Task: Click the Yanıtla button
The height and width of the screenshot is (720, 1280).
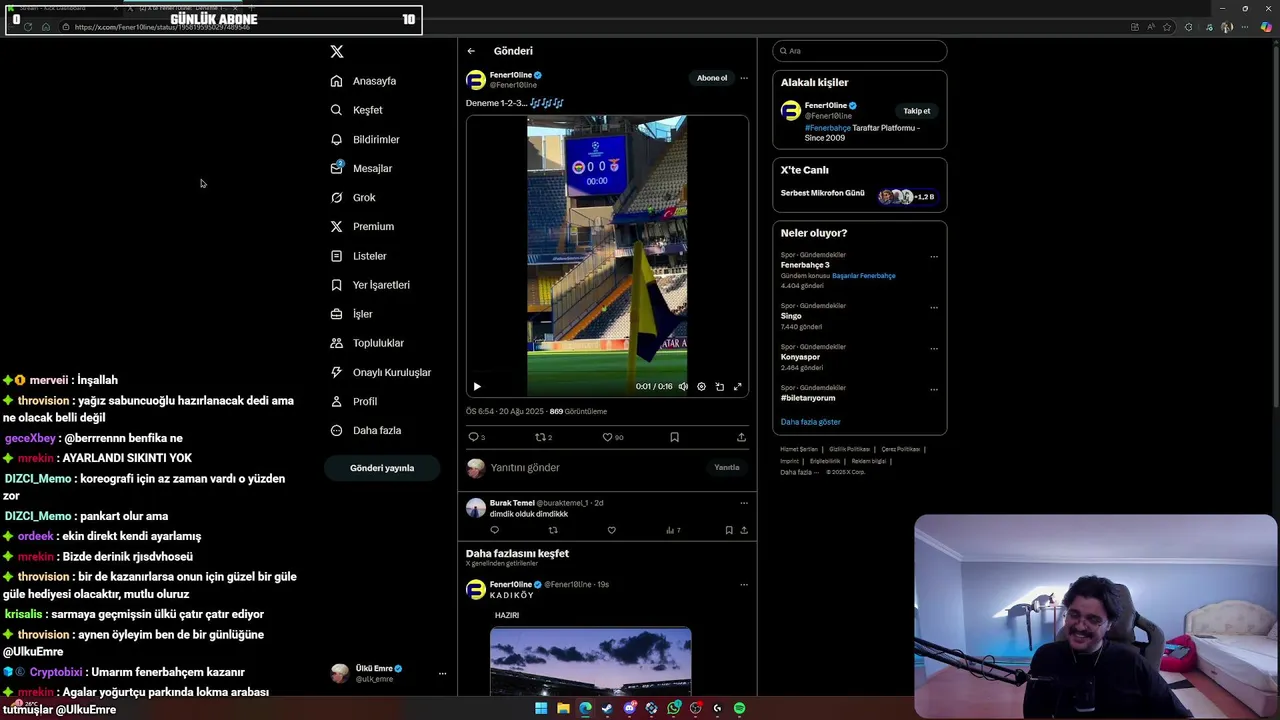Action: click(x=727, y=468)
